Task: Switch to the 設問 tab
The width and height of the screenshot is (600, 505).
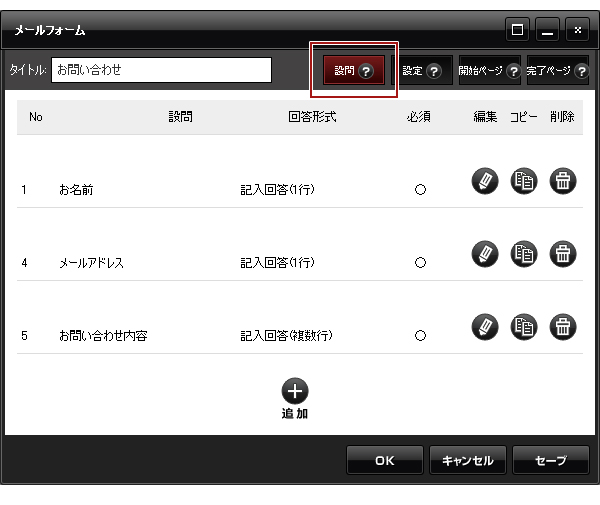Action: tap(354, 70)
